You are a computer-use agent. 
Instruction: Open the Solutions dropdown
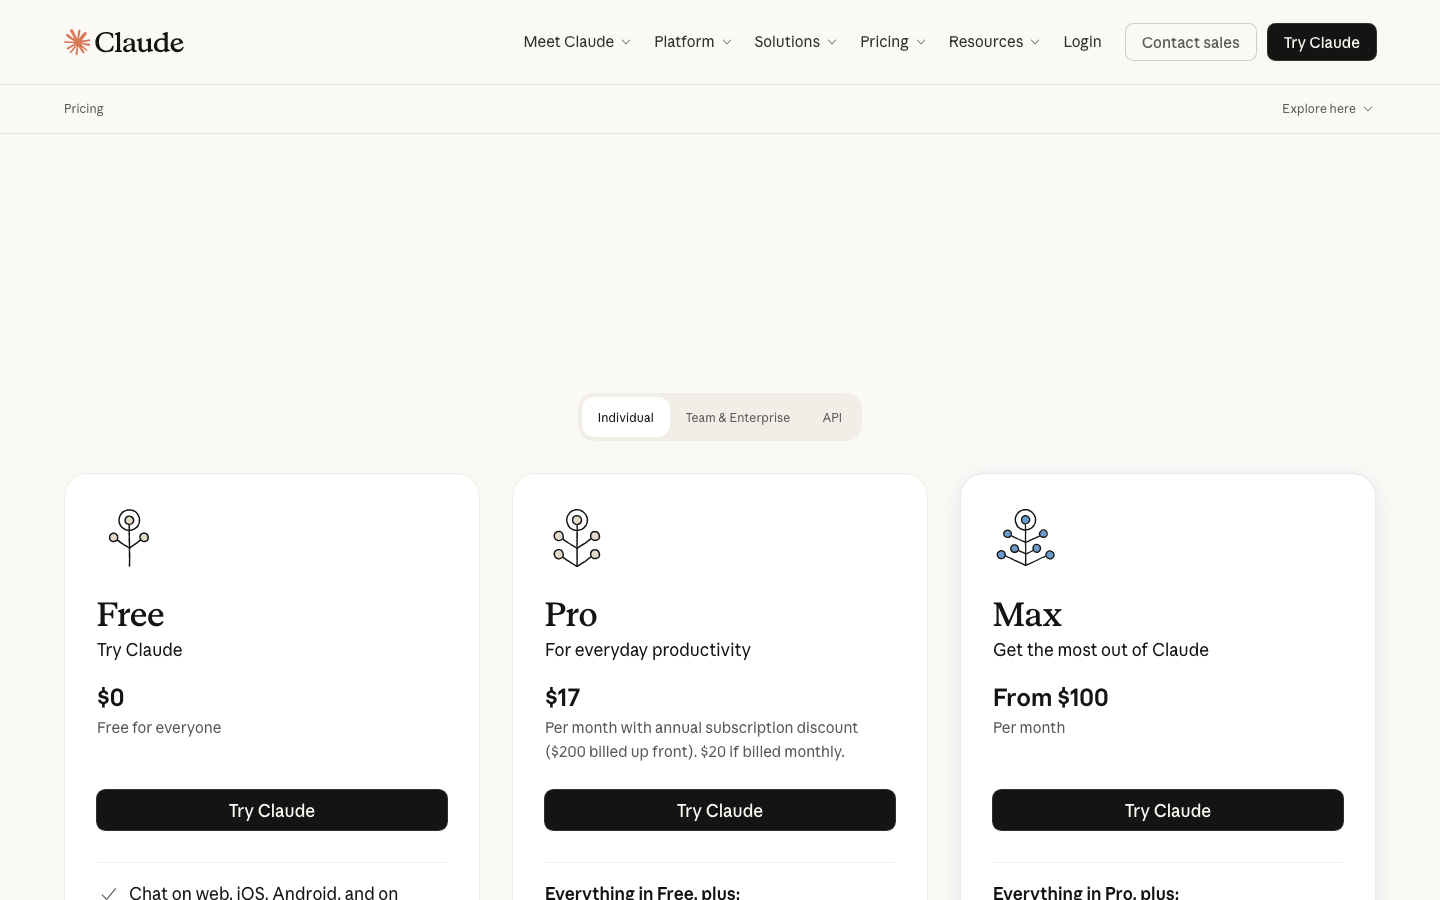coord(795,42)
